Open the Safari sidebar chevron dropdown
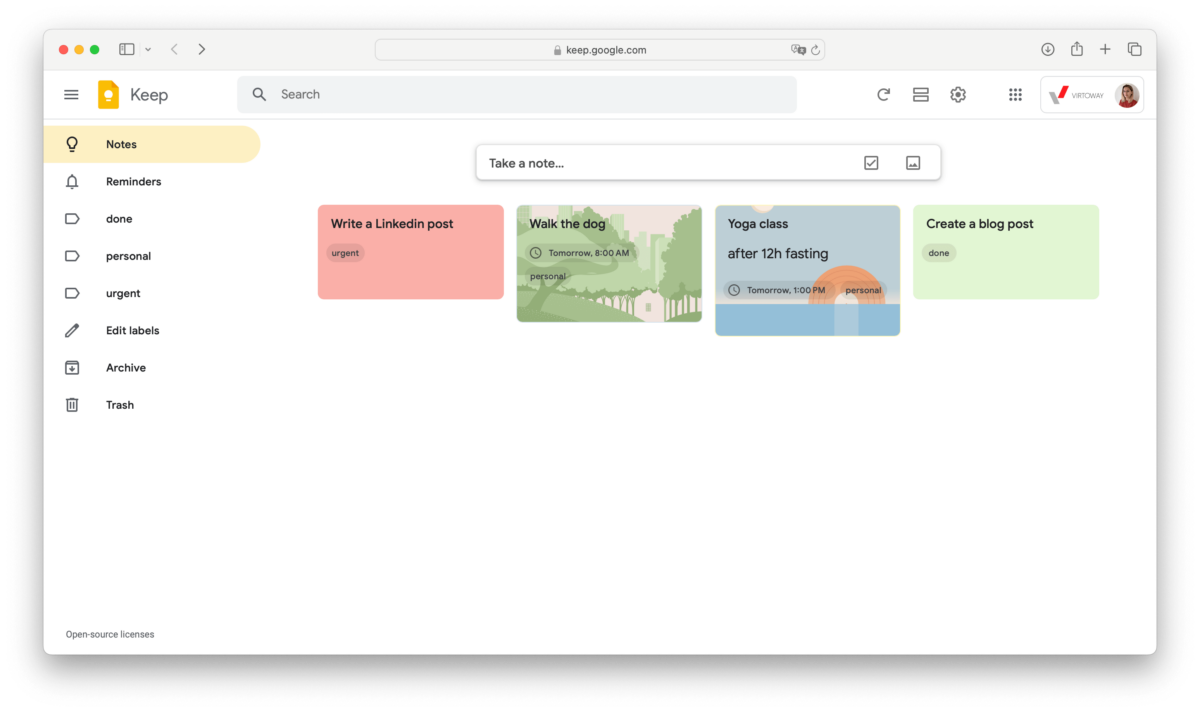The width and height of the screenshot is (1200, 712). [x=146, y=48]
